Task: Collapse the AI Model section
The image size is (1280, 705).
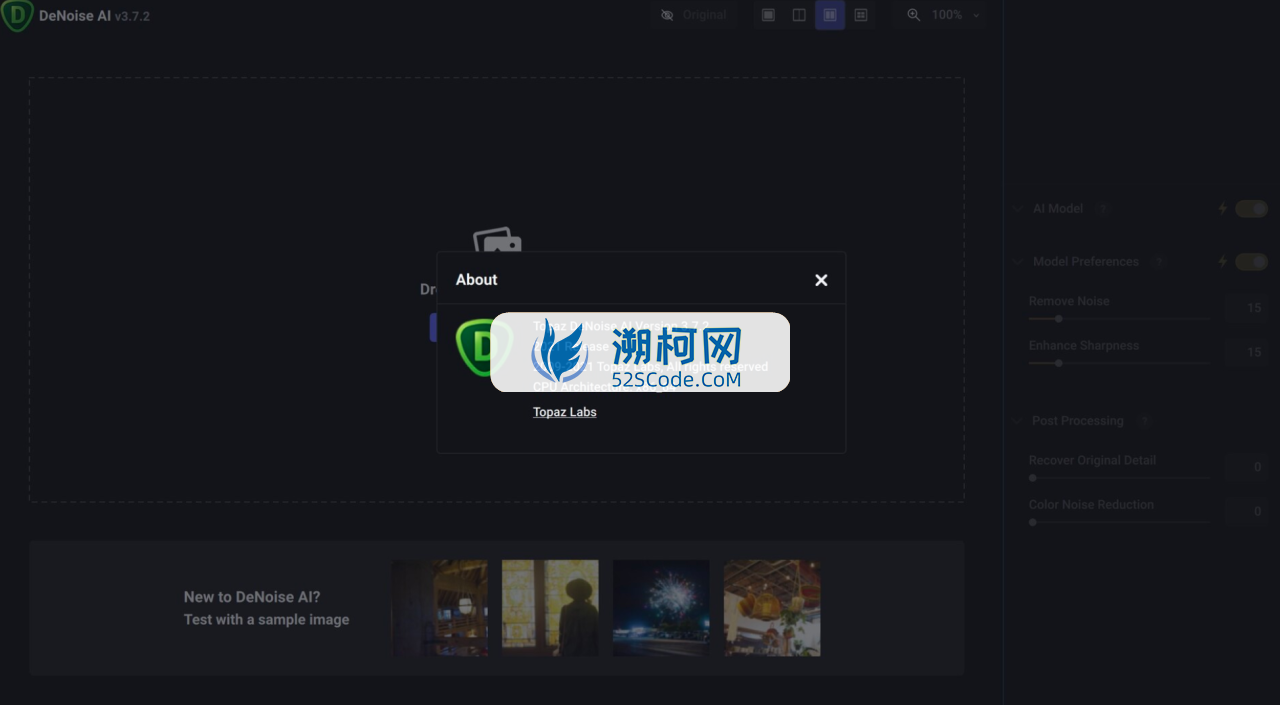Action: [x=1016, y=209]
